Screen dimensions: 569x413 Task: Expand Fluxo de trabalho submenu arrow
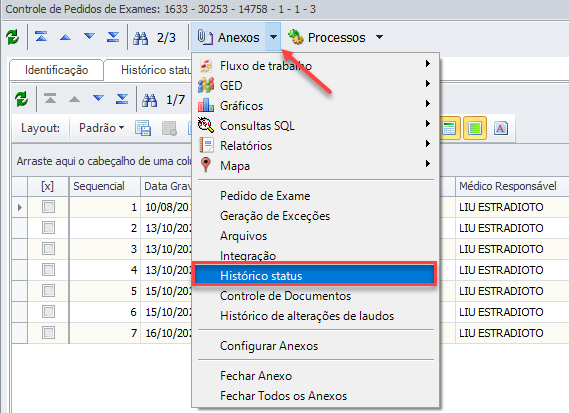pyautogui.click(x=428, y=64)
